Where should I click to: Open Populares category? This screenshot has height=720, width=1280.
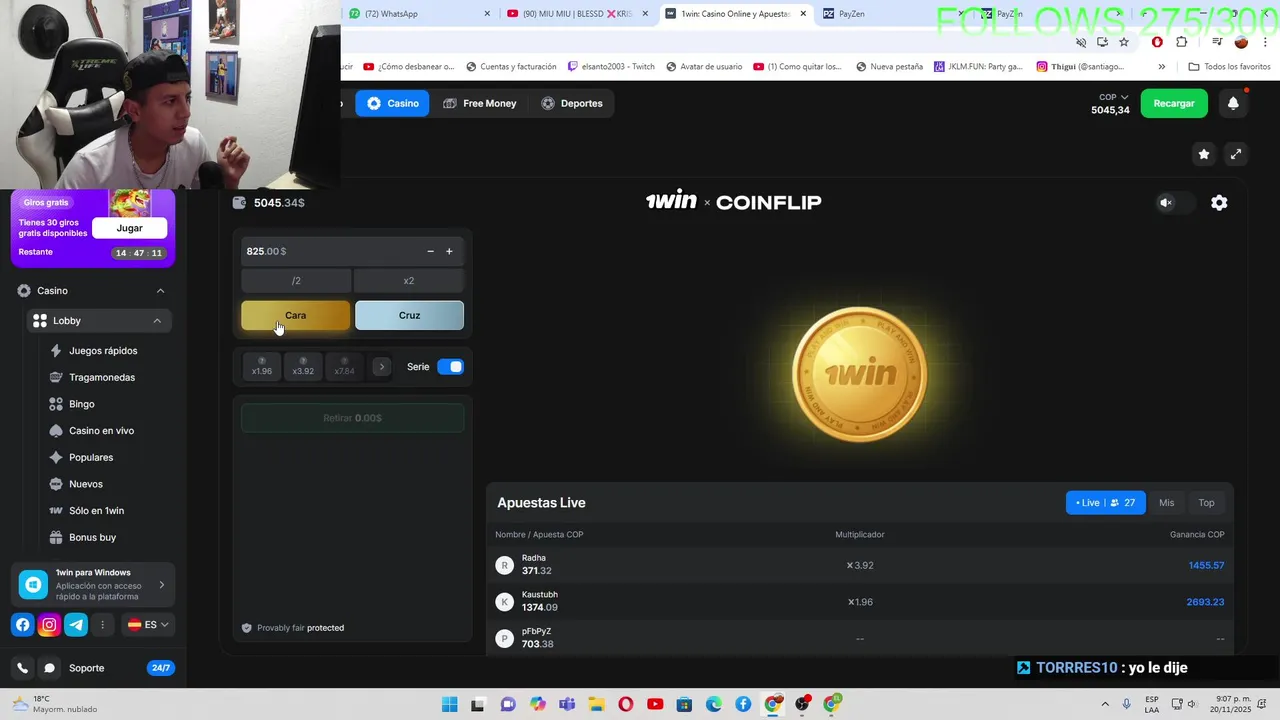91,458
